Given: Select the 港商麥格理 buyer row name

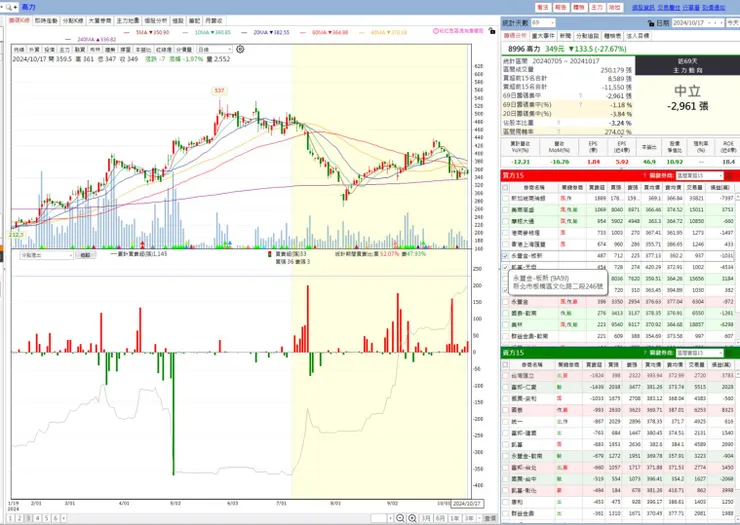Looking at the screenshot, I should tap(528, 233).
